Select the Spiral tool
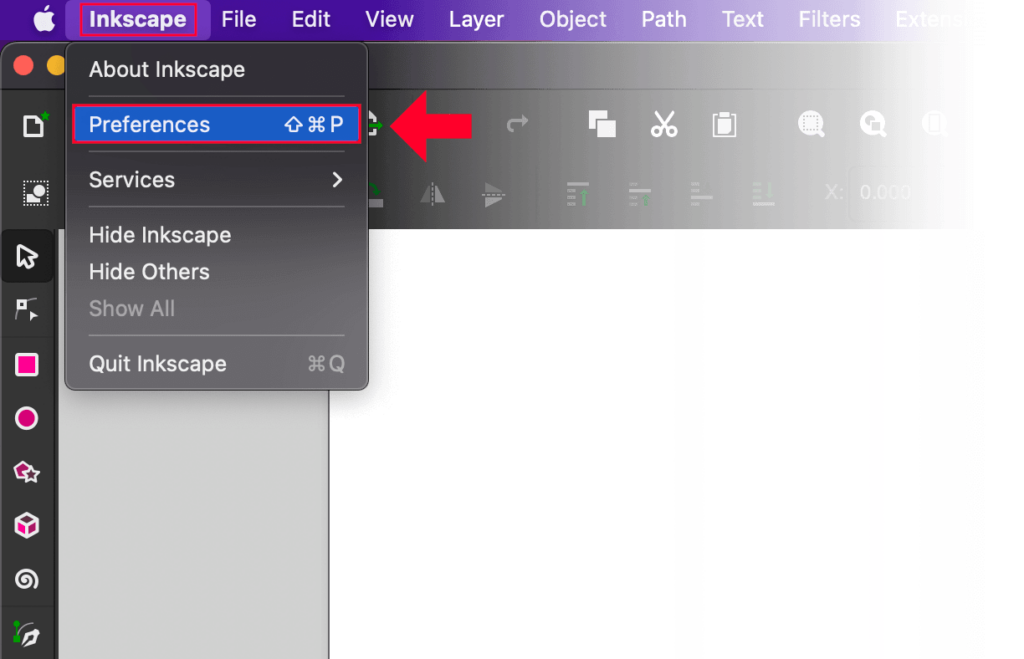The width and height of the screenshot is (1024, 659). click(x=27, y=578)
